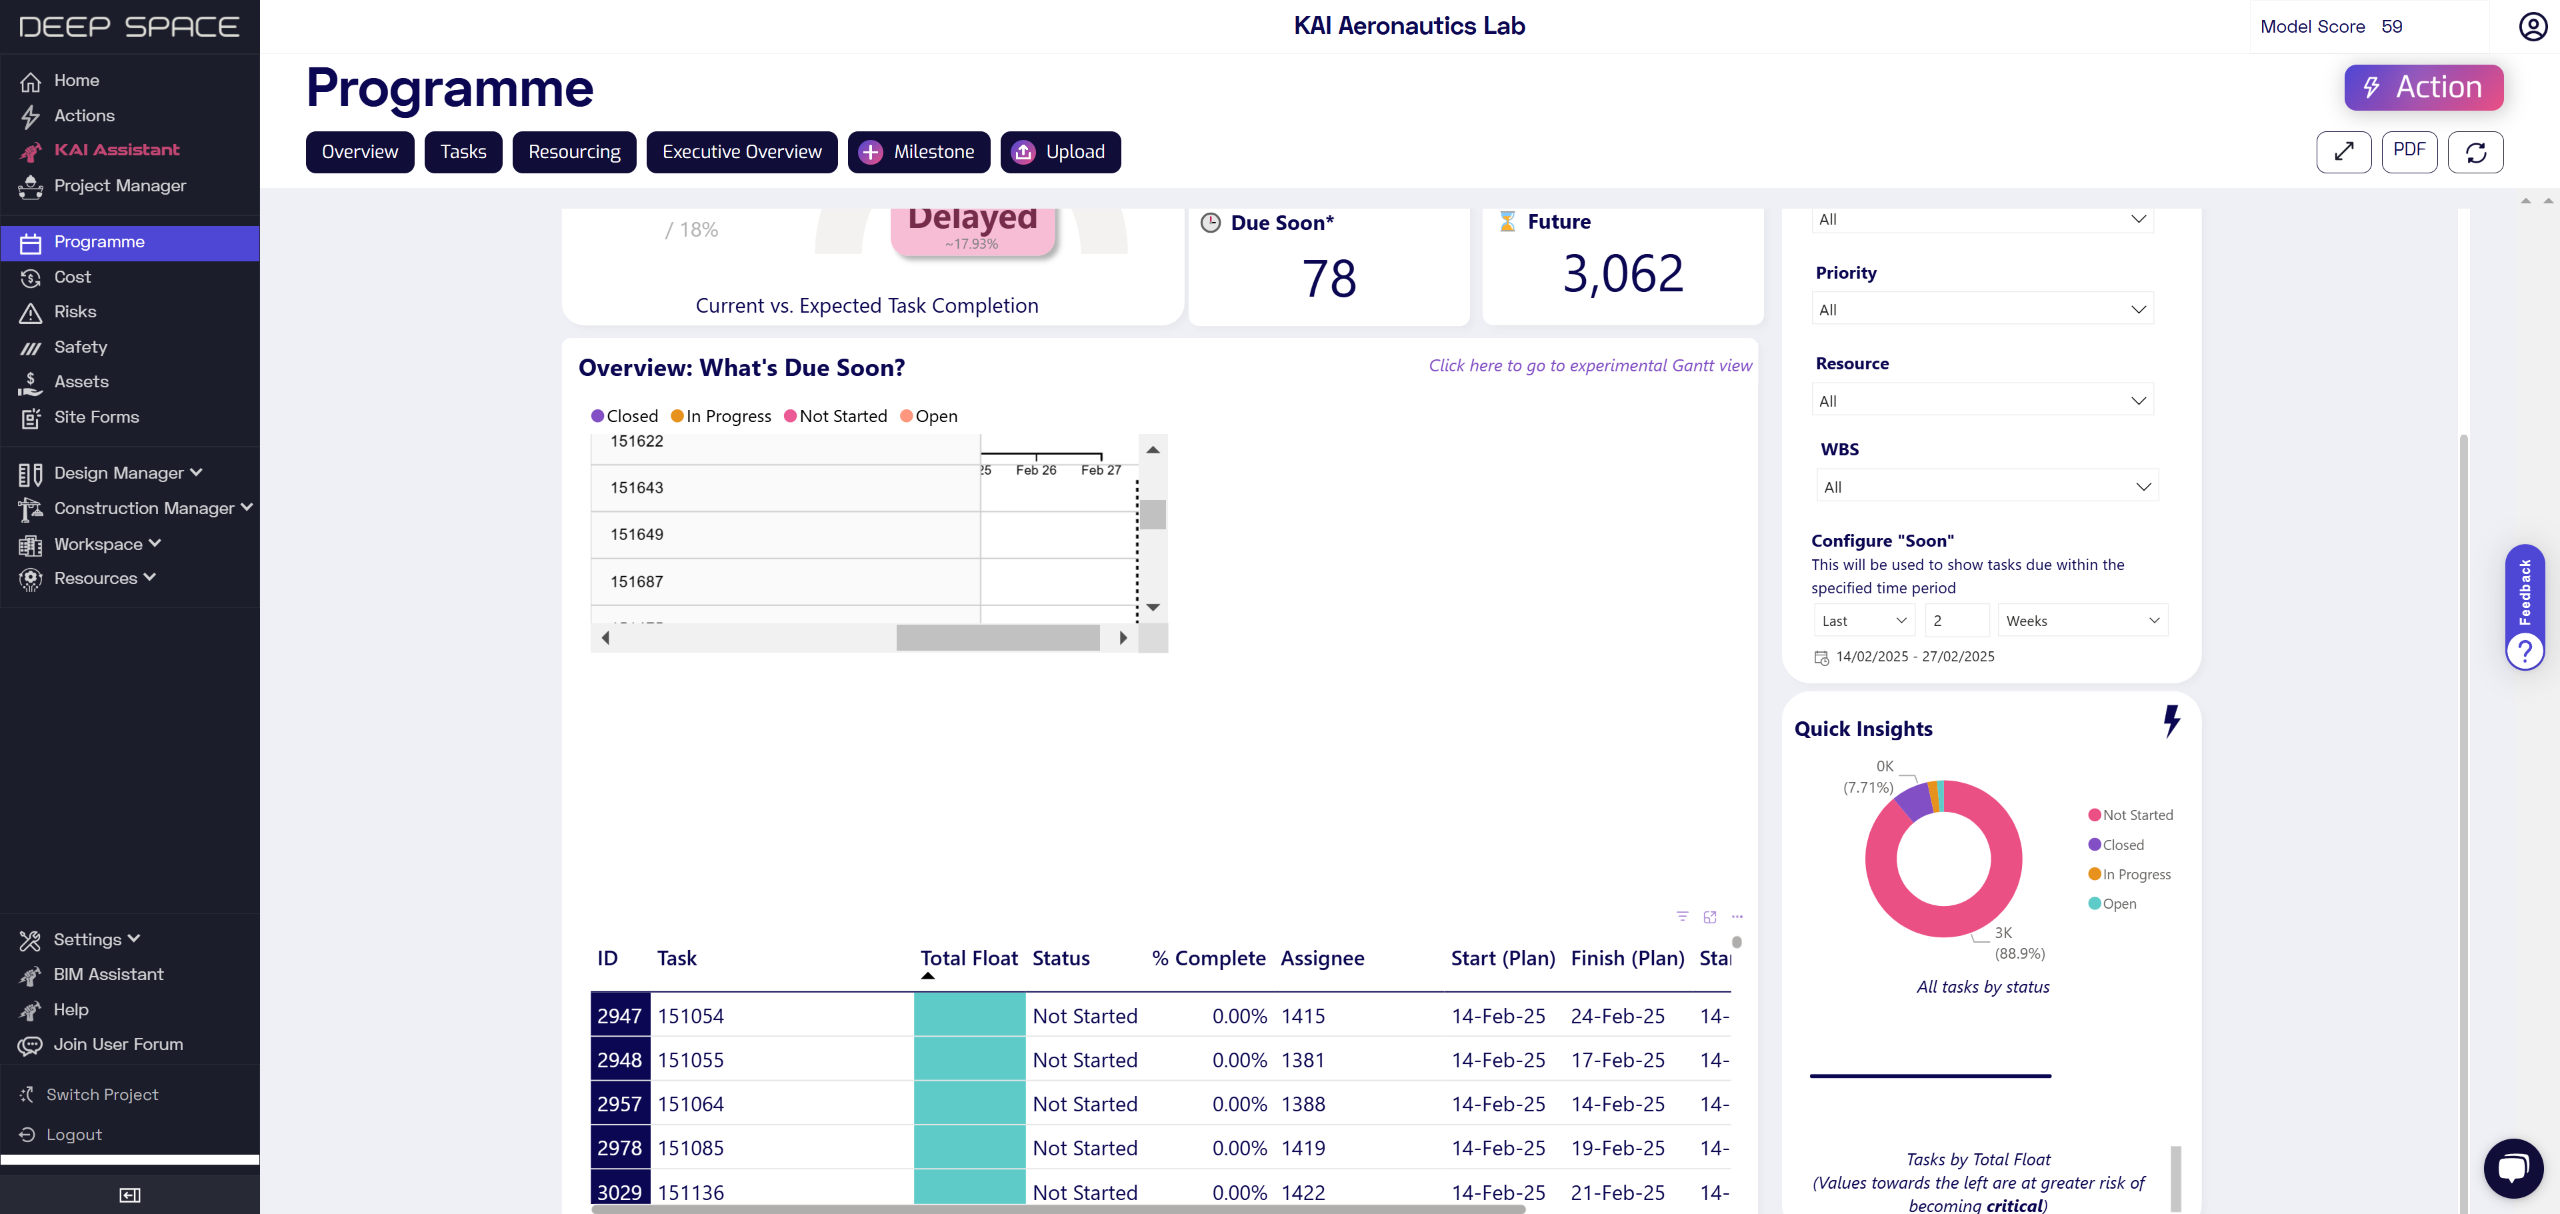This screenshot has width=2560, height=1214.
Task: Collapse the sidebar with bottom icon
Action: click(130, 1194)
